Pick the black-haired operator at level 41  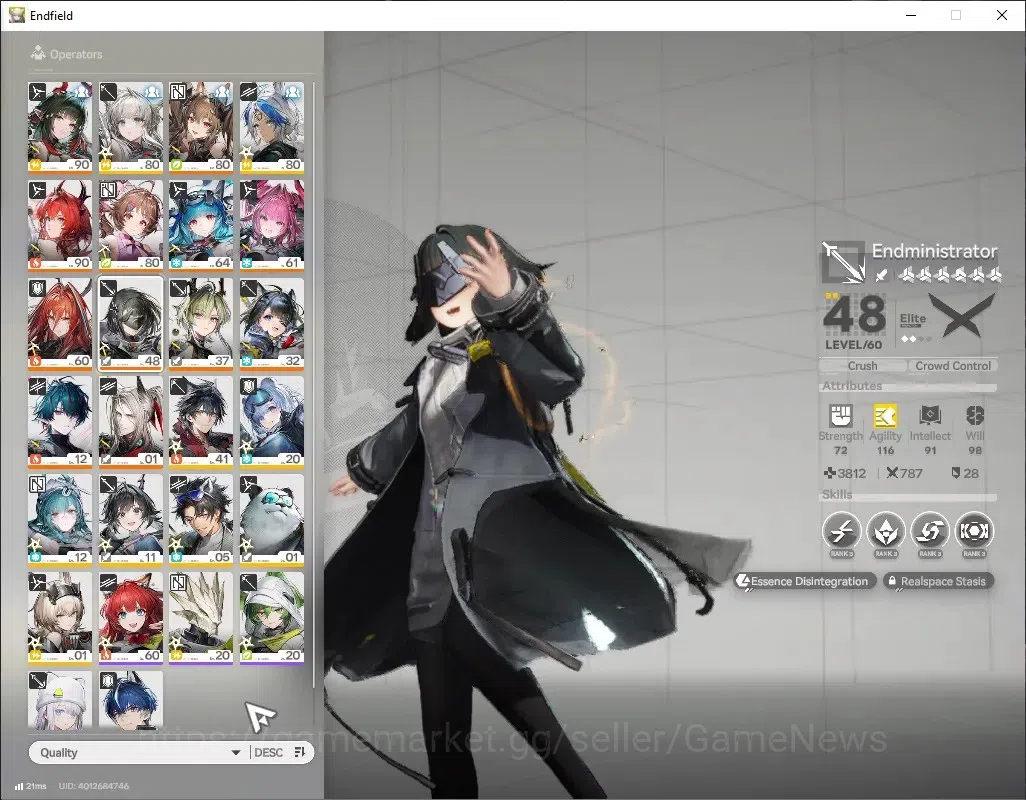point(202,421)
